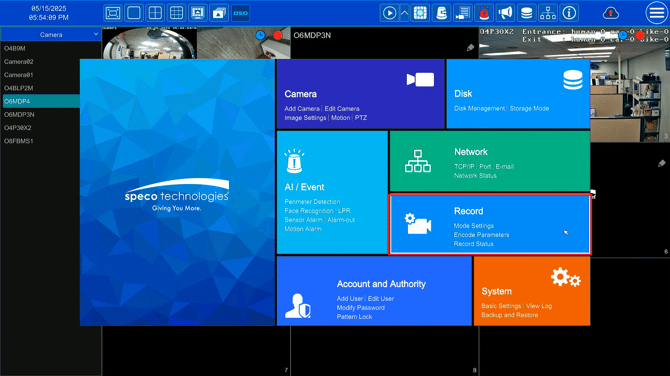This screenshot has width=670, height=376.
Task: Open the PTZ dome camera control icon
Action: tap(441, 13)
